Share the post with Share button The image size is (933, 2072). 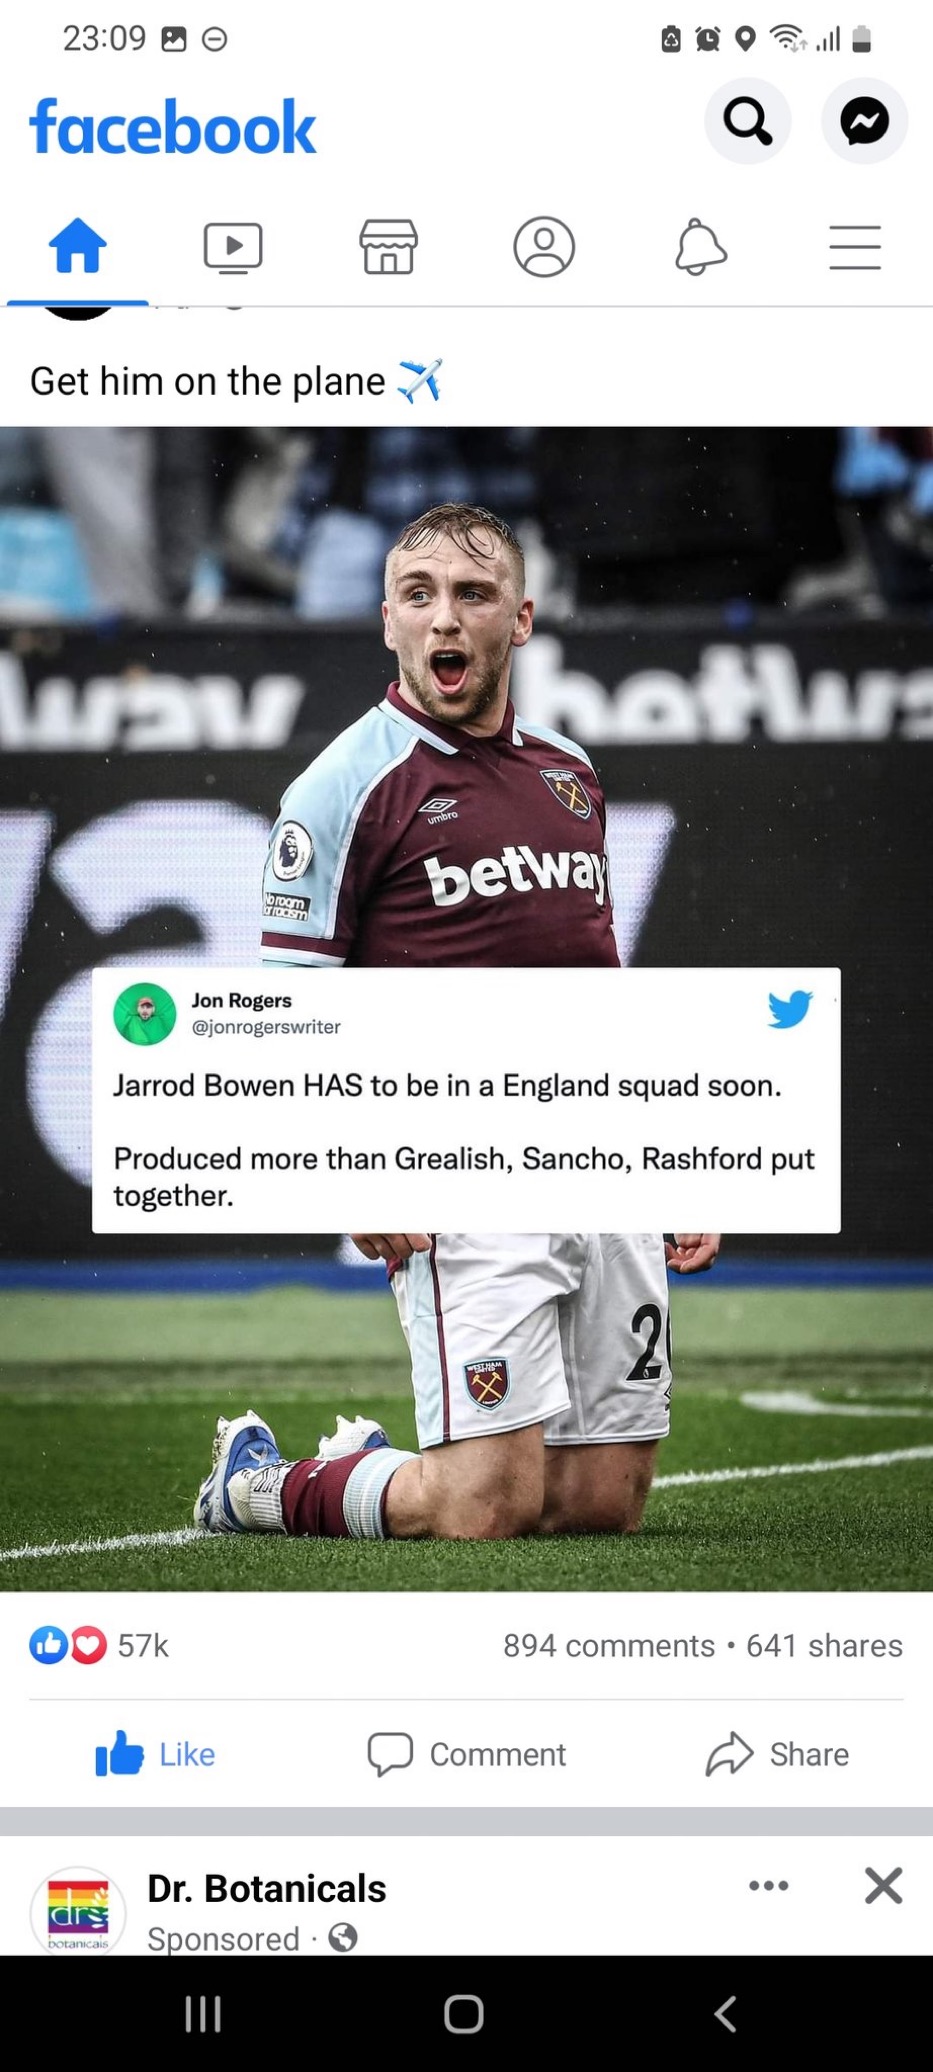tap(777, 1754)
